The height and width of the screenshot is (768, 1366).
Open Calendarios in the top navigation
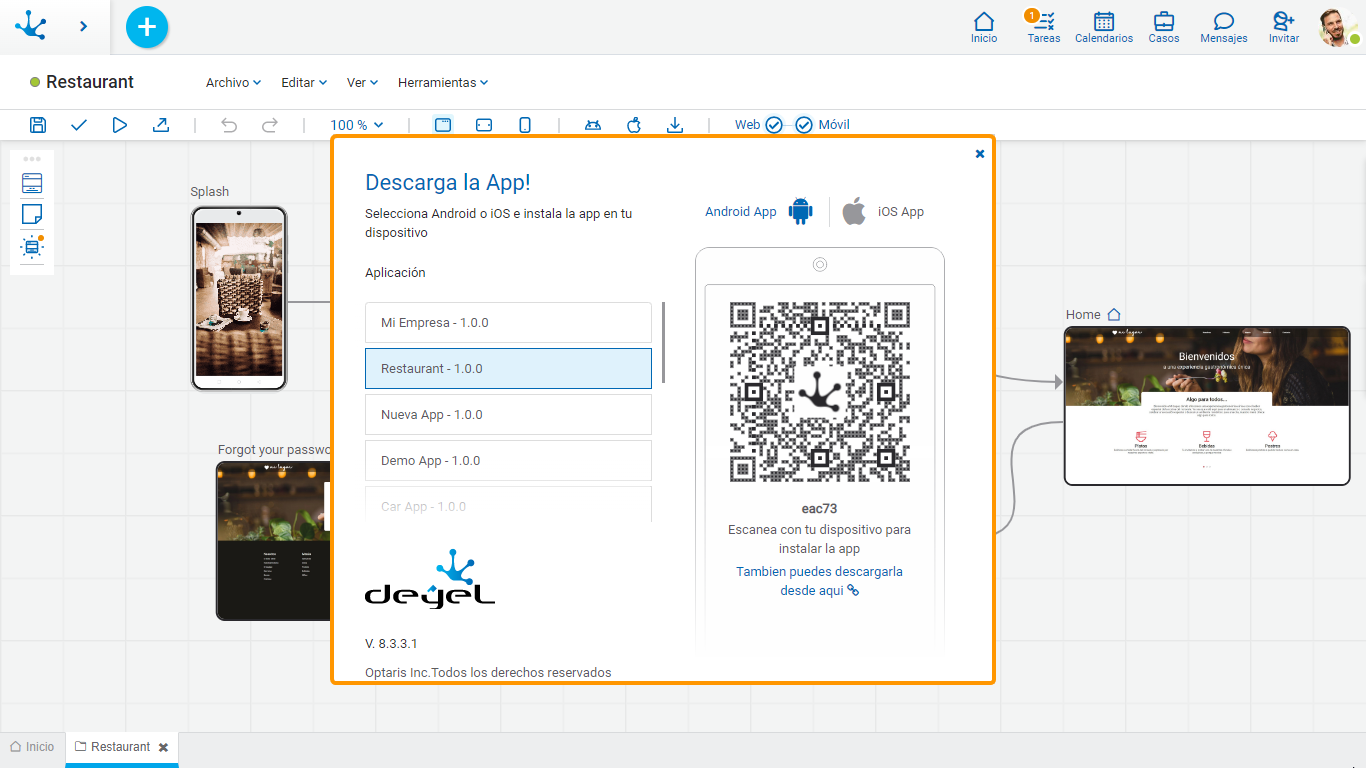pyautogui.click(x=1104, y=28)
